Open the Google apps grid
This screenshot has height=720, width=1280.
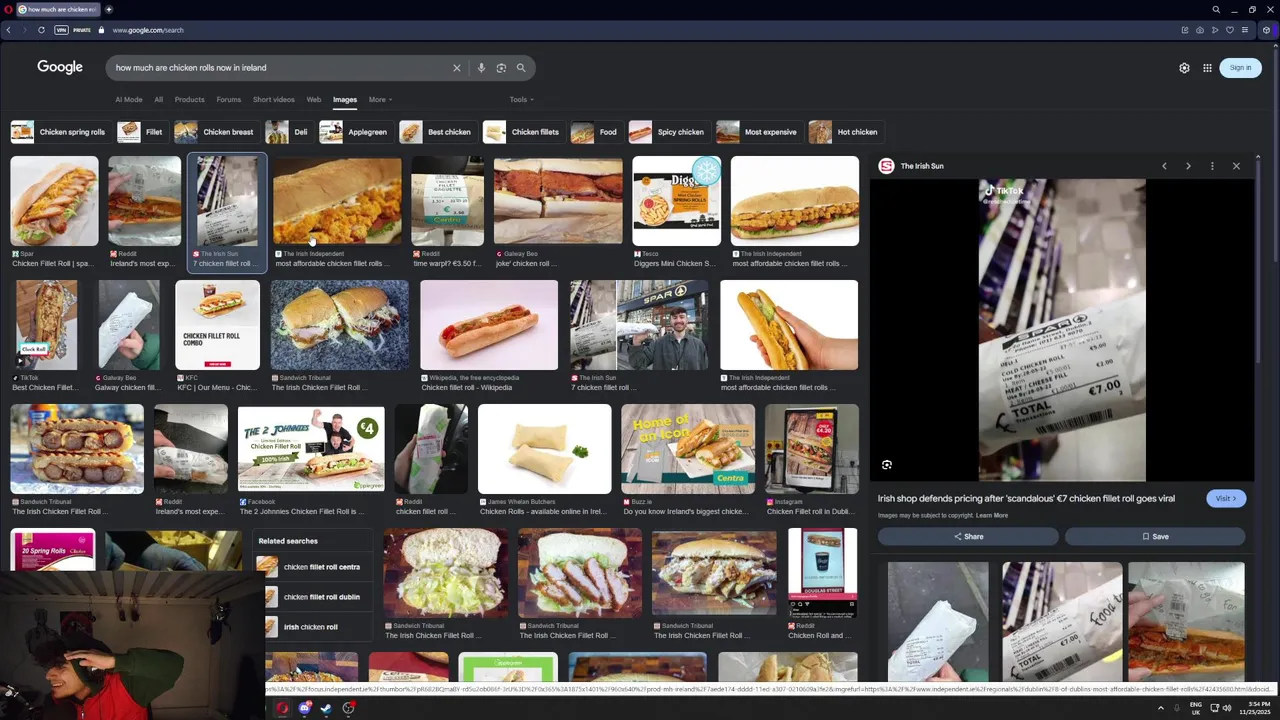[1207, 68]
